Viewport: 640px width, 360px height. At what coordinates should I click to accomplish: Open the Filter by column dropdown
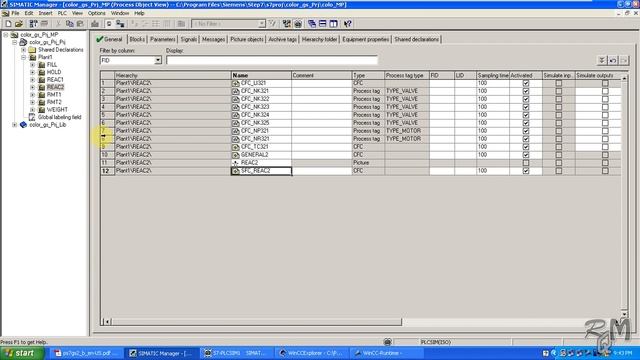pos(158,60)
